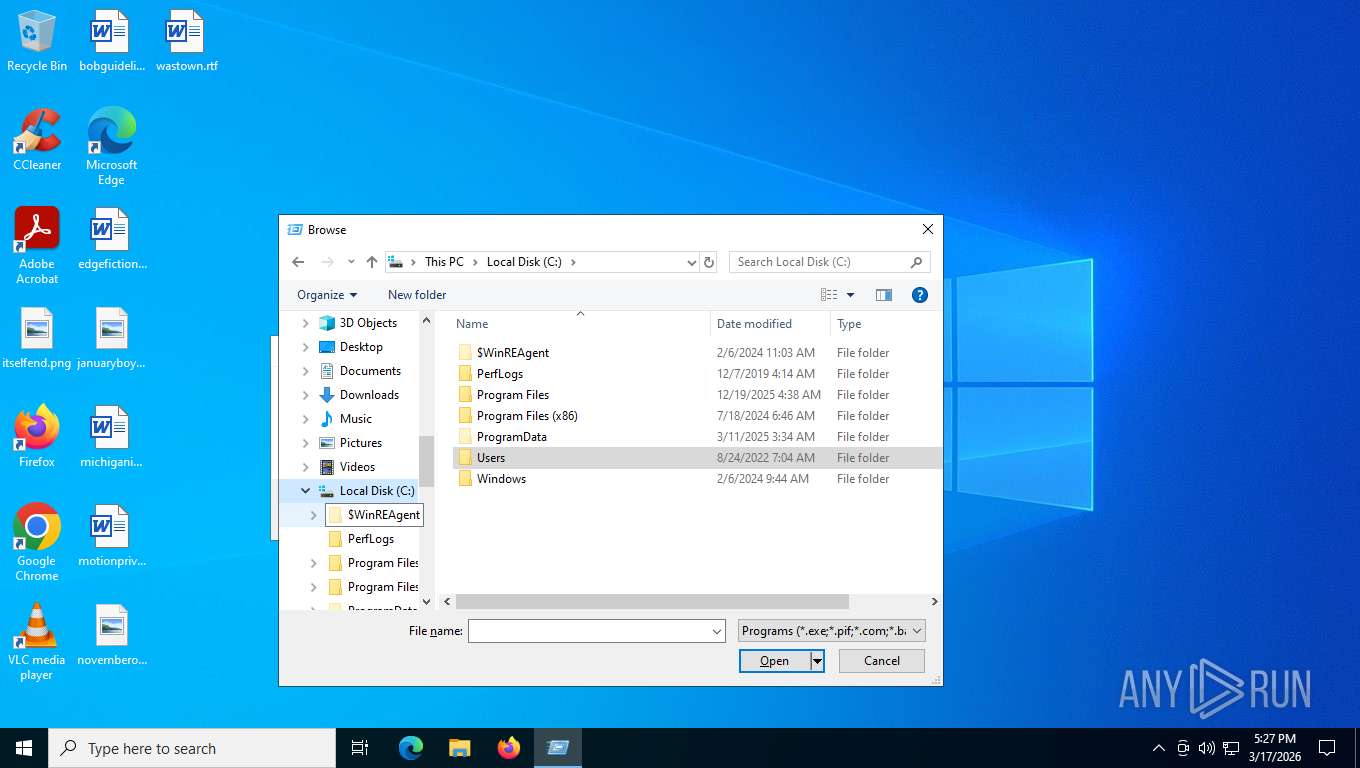Click the Edge taskbar icon
Viewport: 1360px width, 768px height.
click(x=411, y=748)
